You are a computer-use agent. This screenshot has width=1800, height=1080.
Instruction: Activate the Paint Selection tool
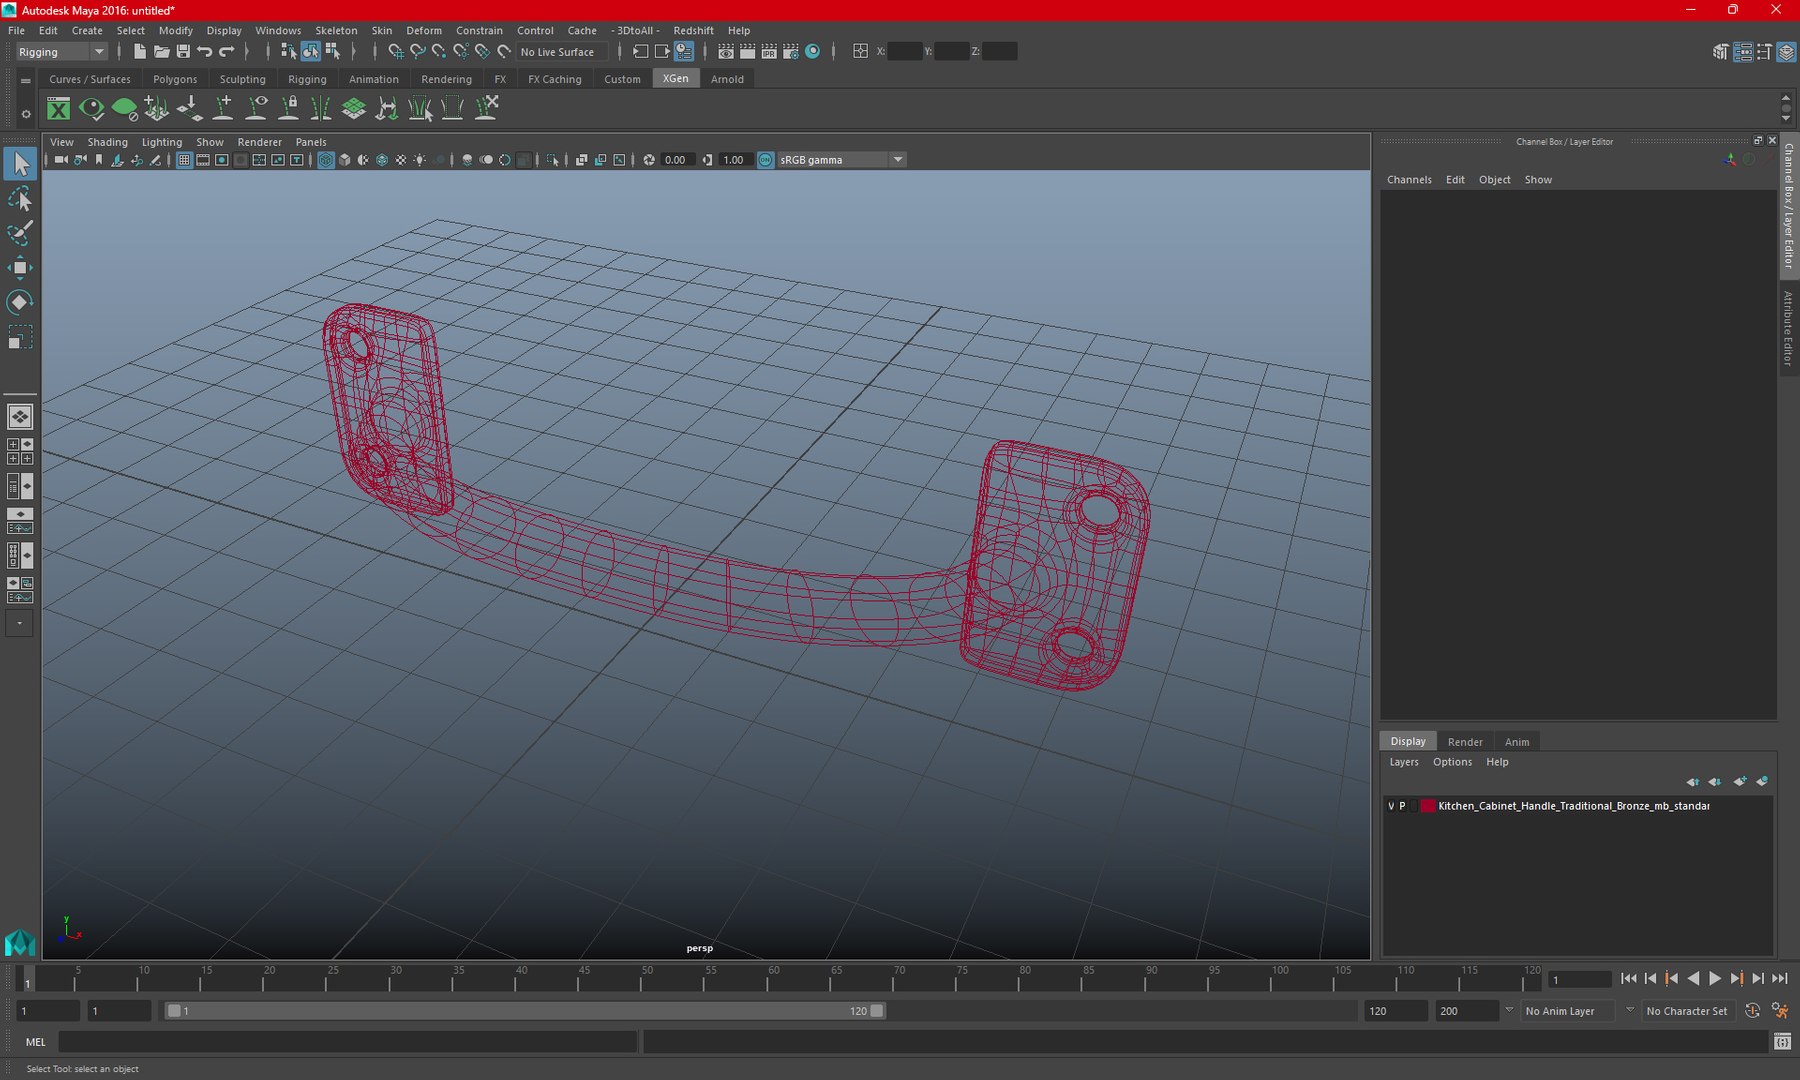(20, 233)
